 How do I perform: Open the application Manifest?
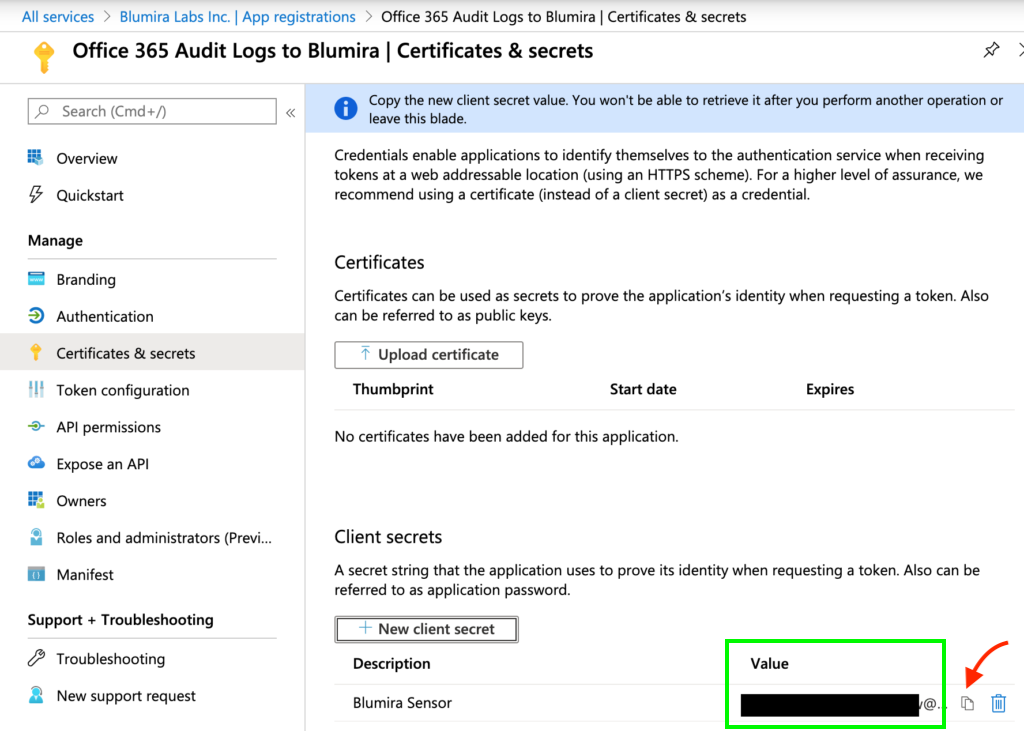tap(85, 575)
